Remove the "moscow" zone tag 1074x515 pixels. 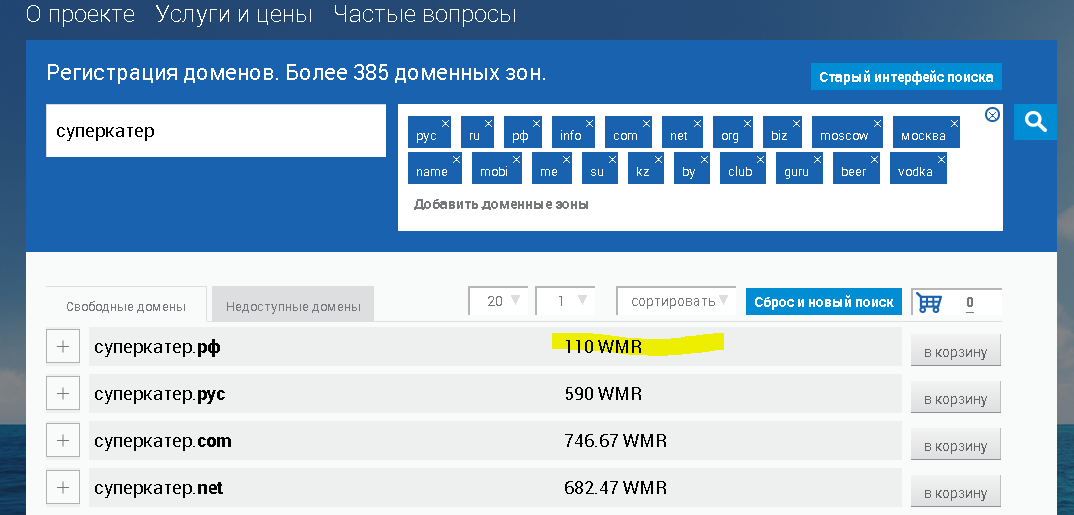(877, 123)
